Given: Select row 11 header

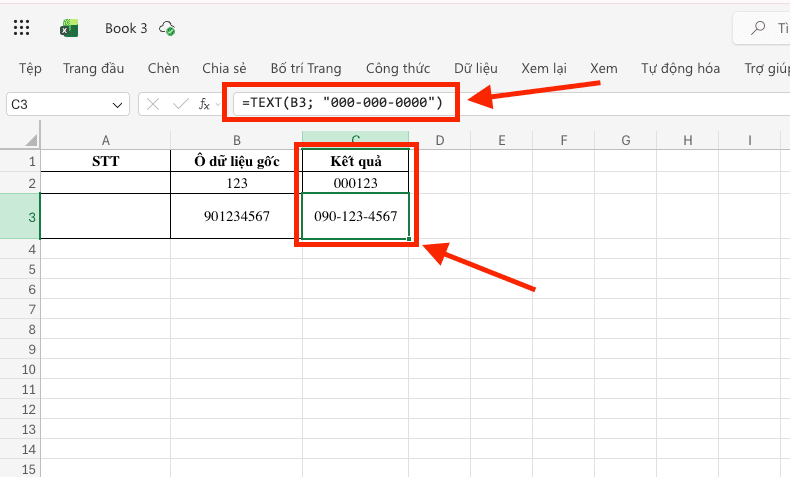Looking at the screenshot, I should tap(20, 389).
